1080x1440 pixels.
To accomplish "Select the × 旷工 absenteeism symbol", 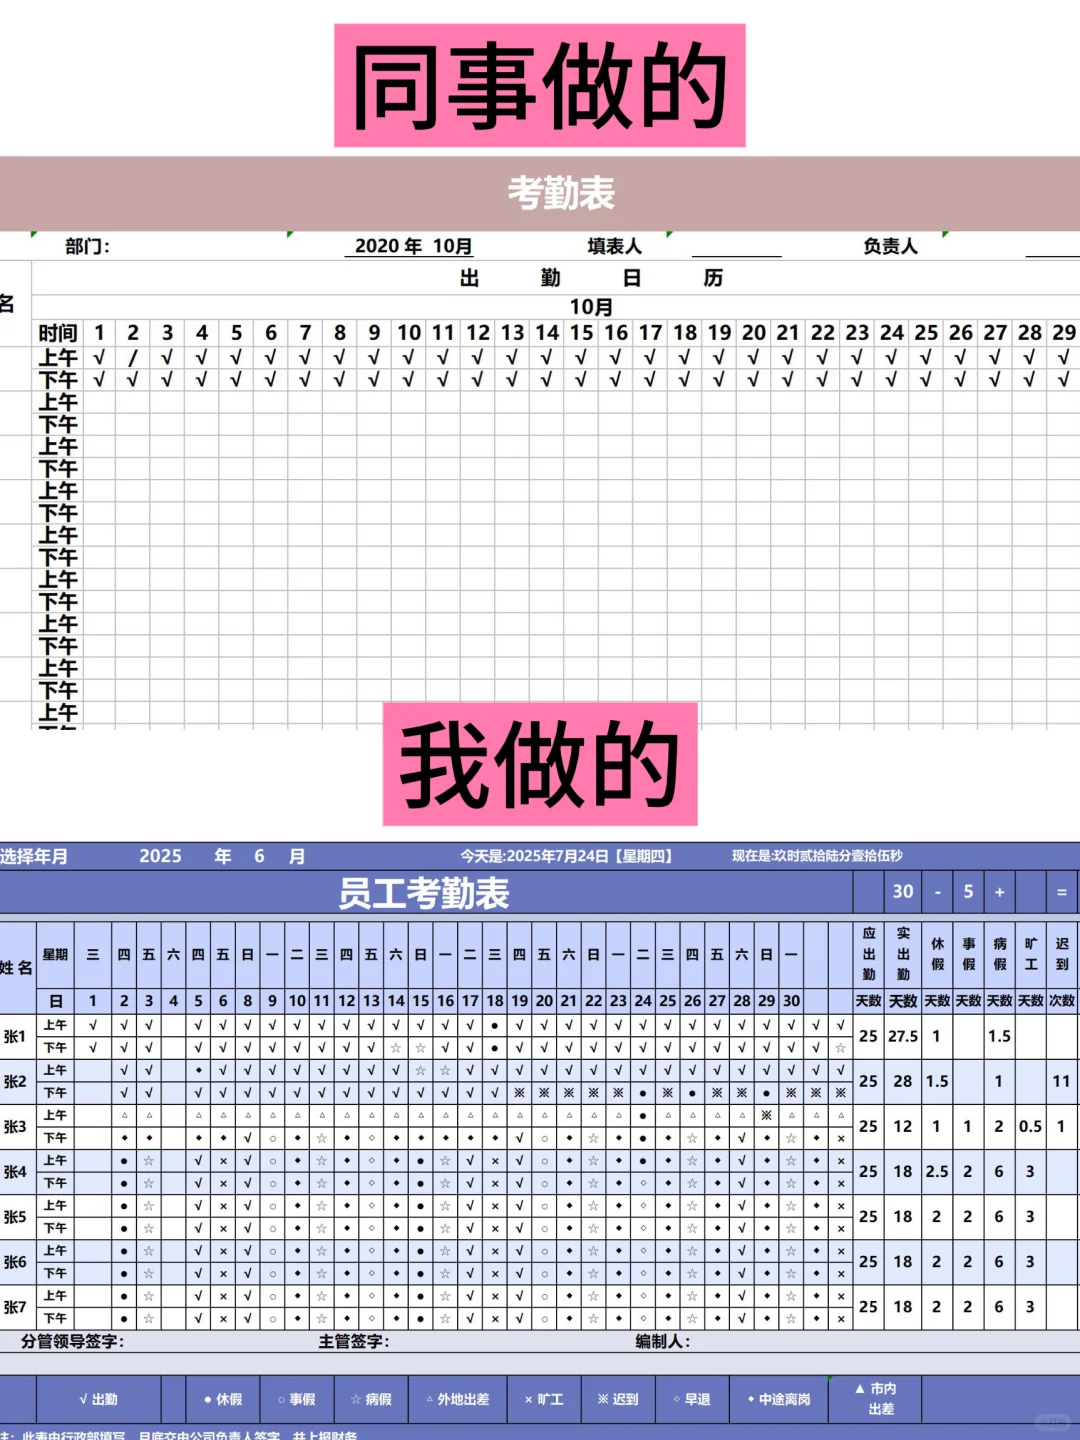I will 543,1399.
